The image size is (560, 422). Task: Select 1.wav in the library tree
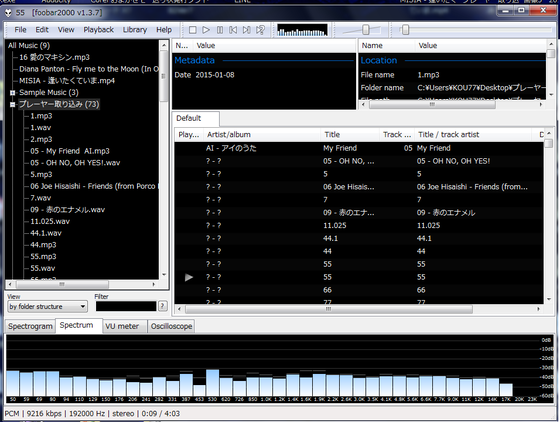click(x=40, y=127)
